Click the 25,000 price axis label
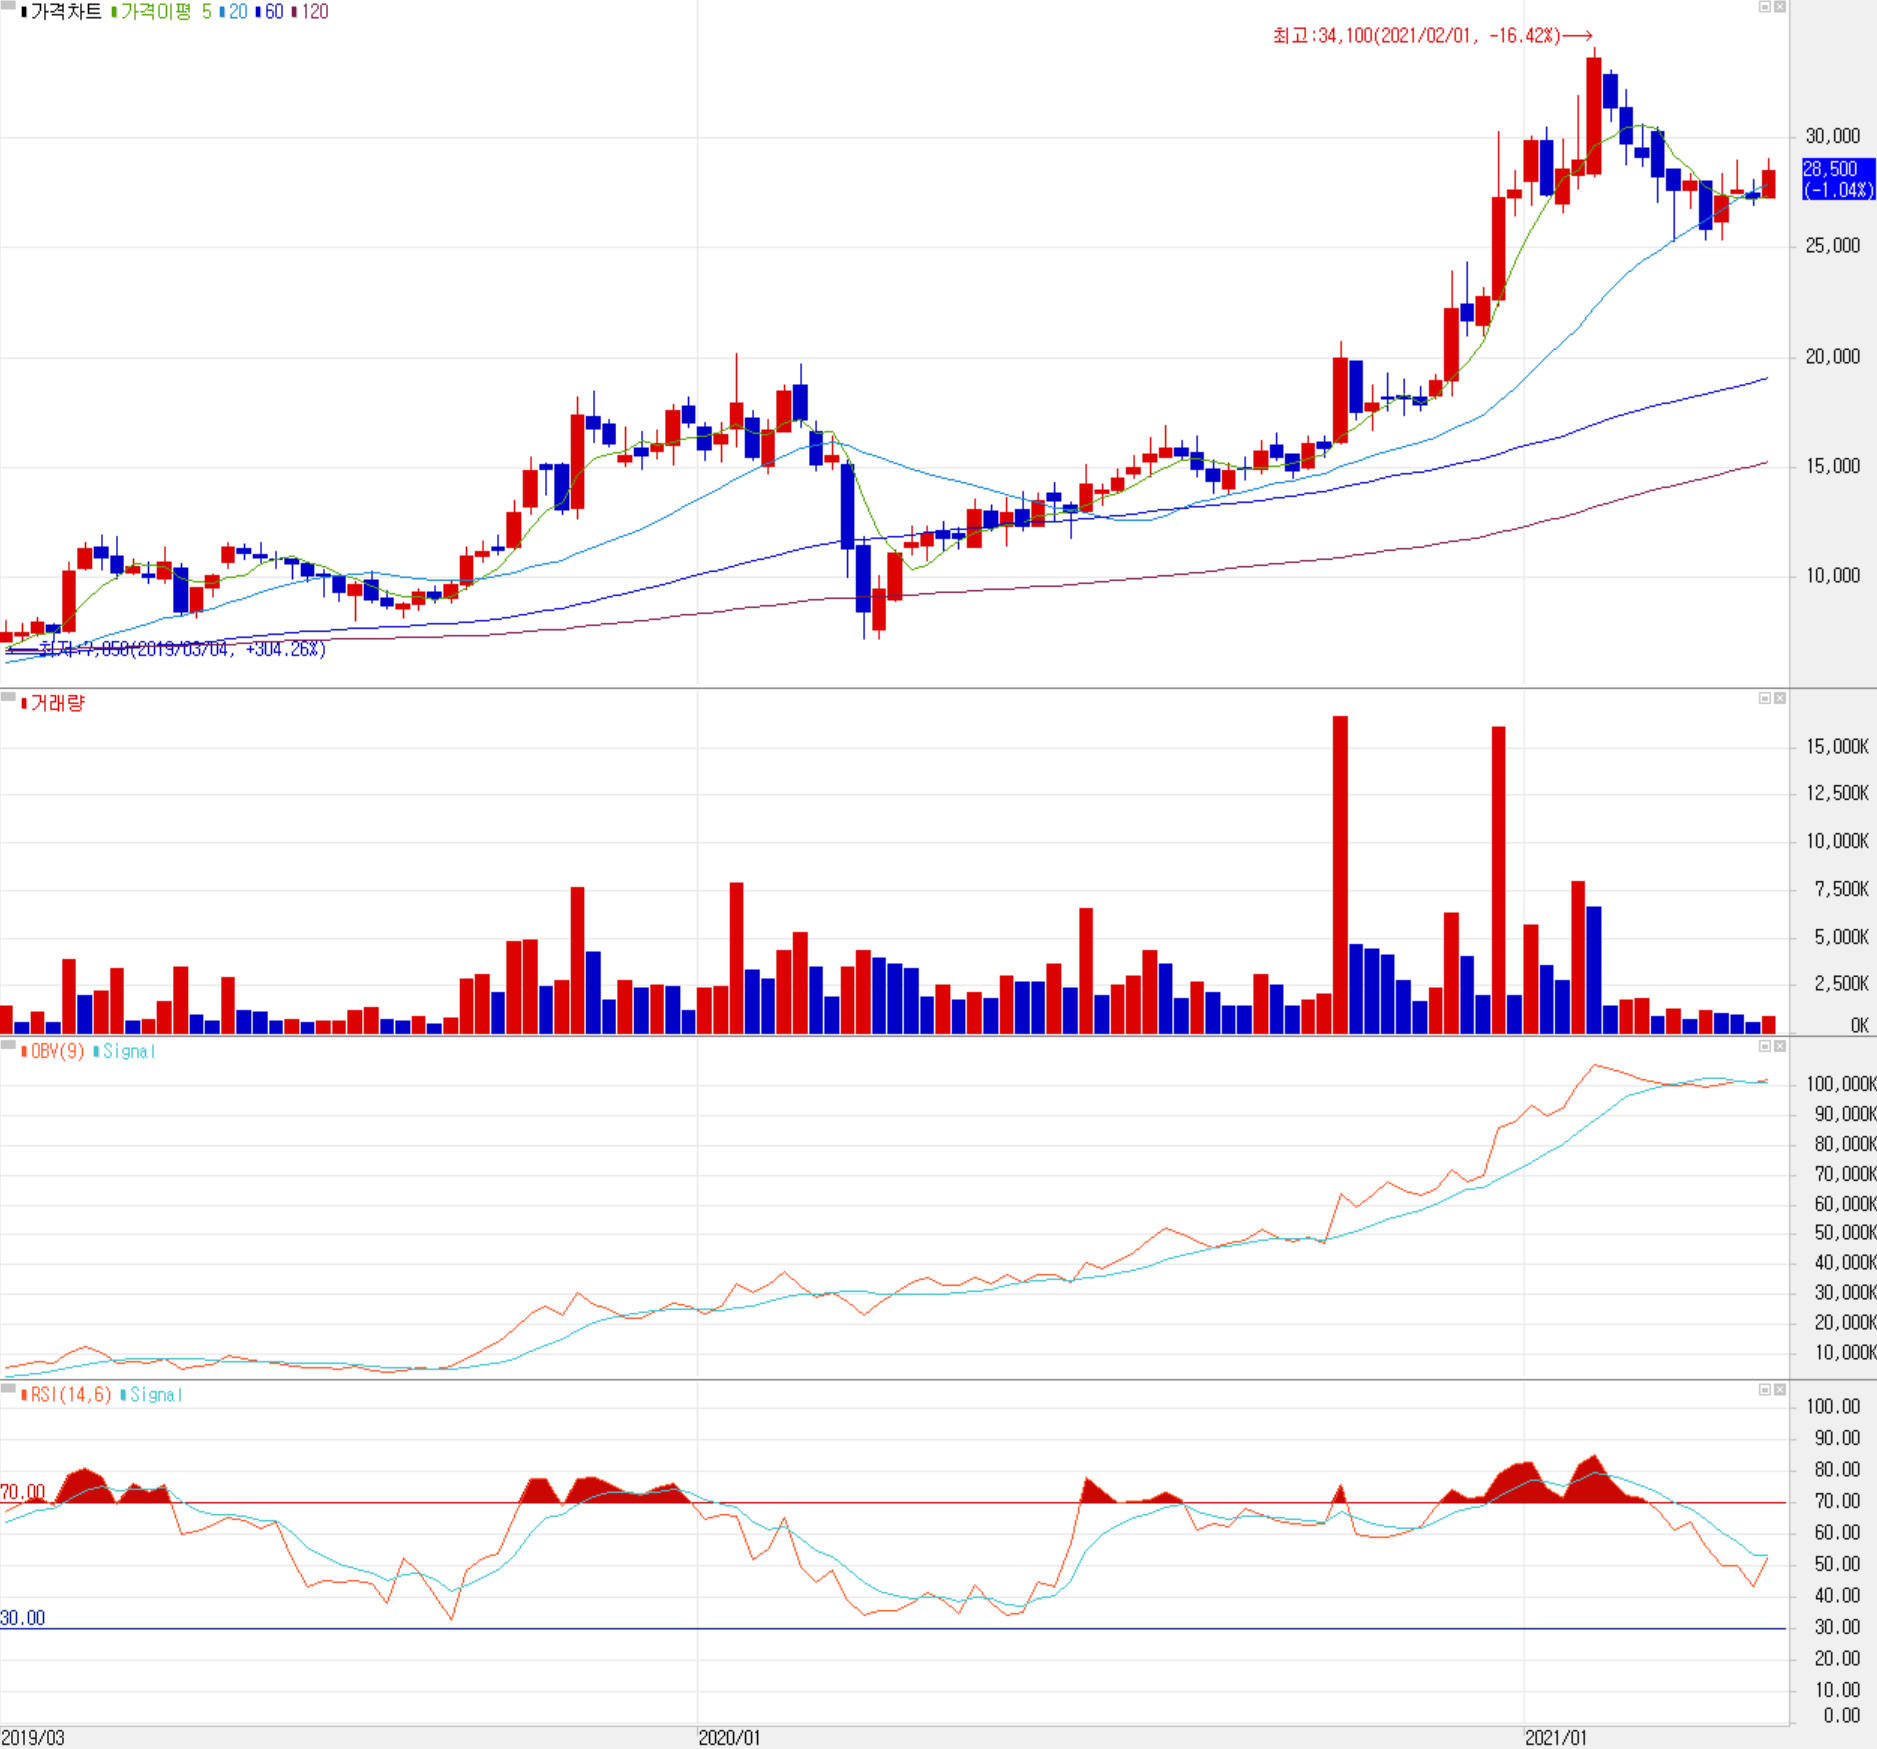Viewport: 1877px width, 1749px height. click(1832, 245)
